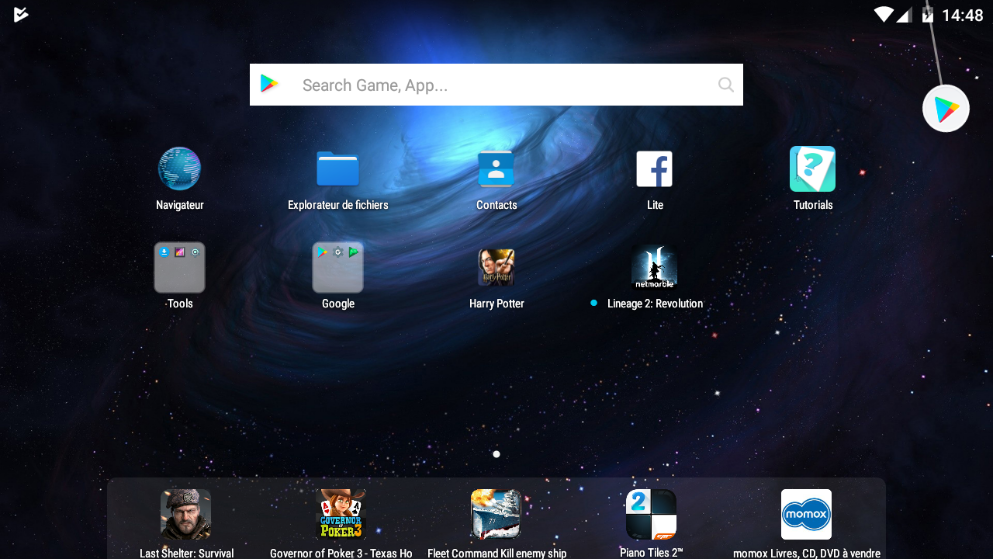Image resolution: width=993 pixels, height=559 pixels.
Task: Open Fleet Command Kill enemy ship
Action: pos(496,515)
